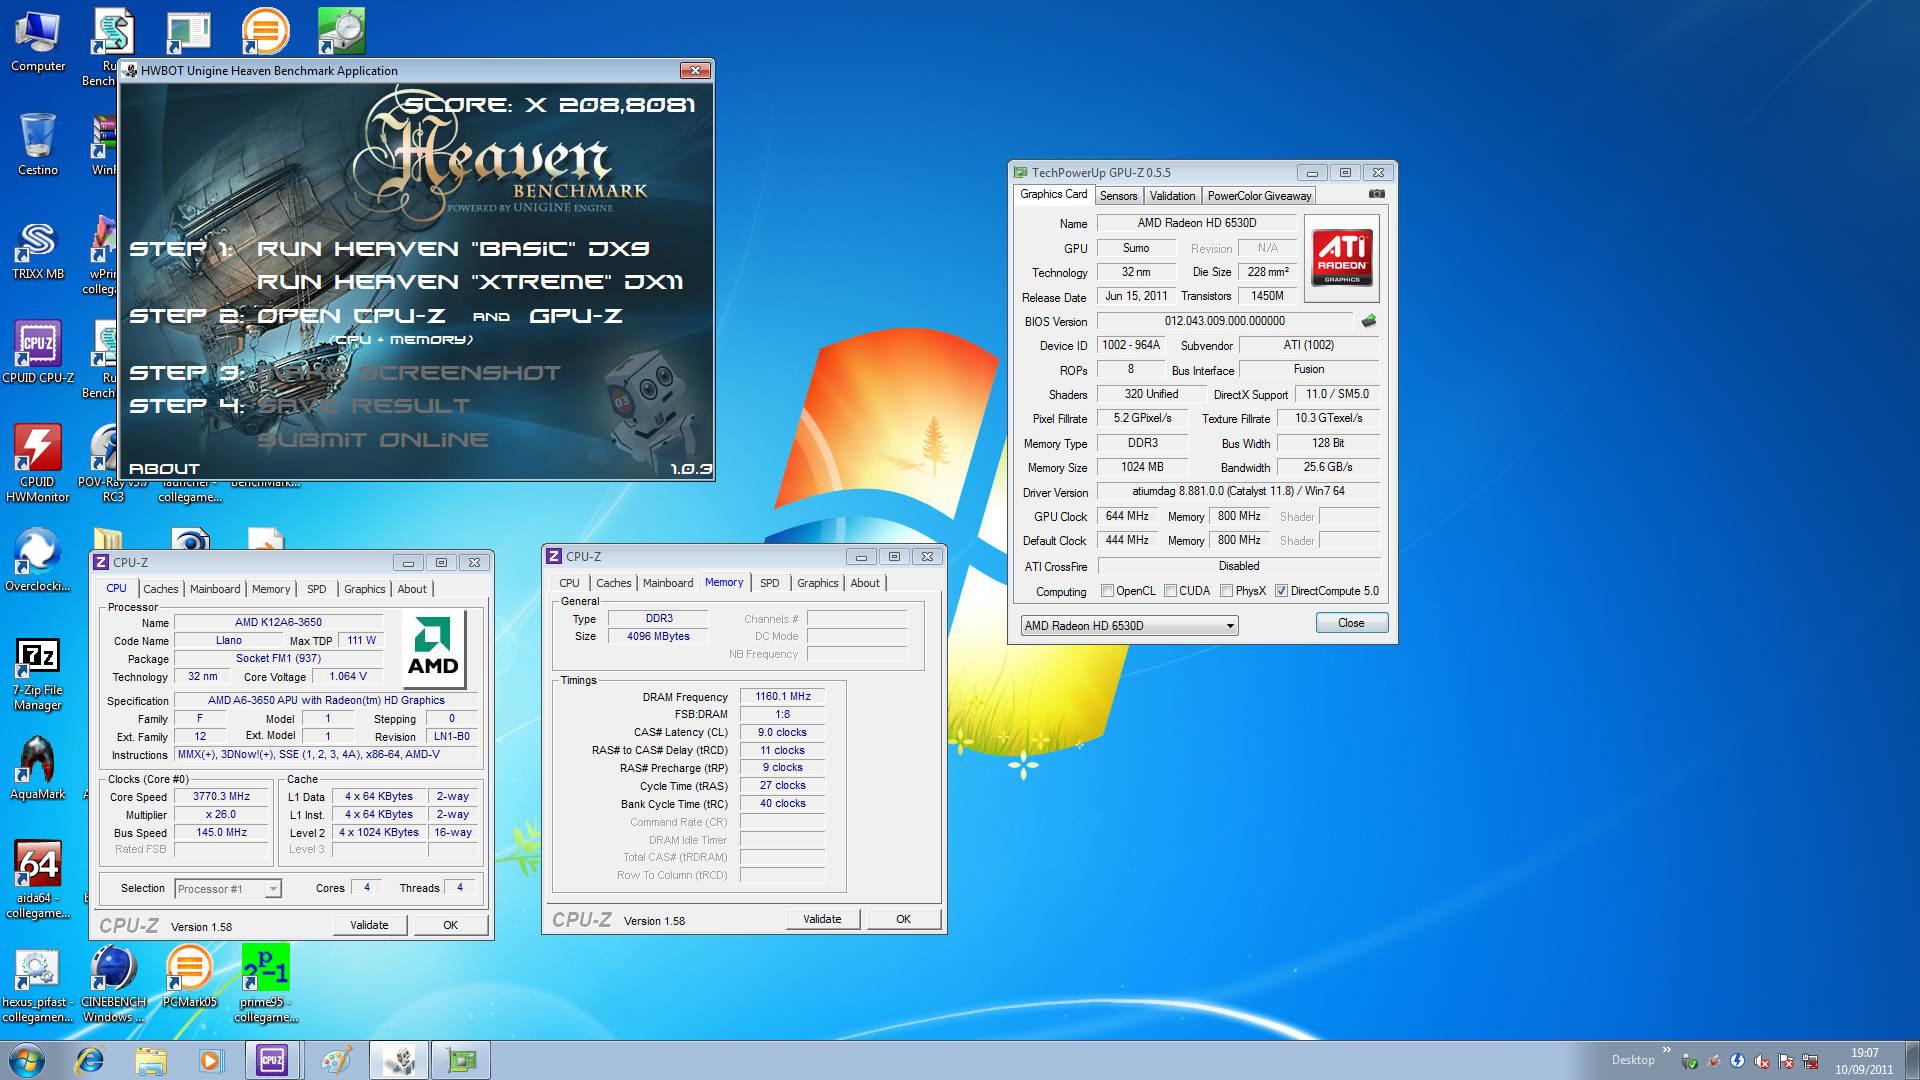Open the 7-Zip File Manager shortcut
The height and width of the screenshot is (1080, 1920).
point(37,675)
